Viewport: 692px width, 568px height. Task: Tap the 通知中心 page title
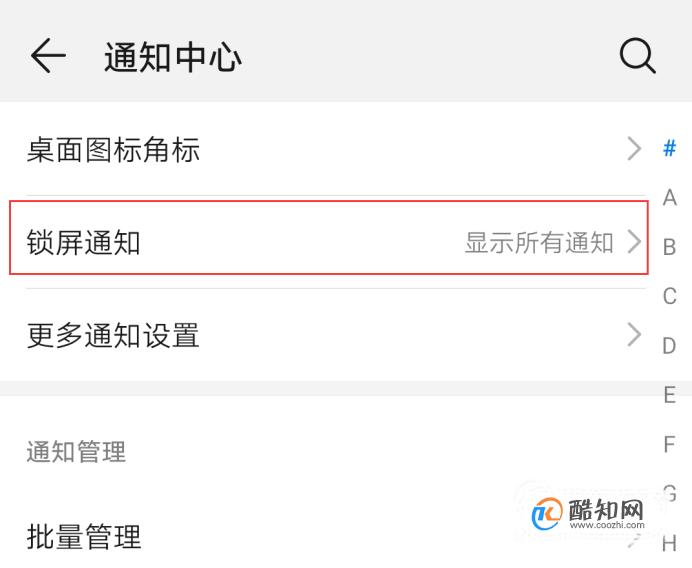pyautogui.click(x=173, y=57)
